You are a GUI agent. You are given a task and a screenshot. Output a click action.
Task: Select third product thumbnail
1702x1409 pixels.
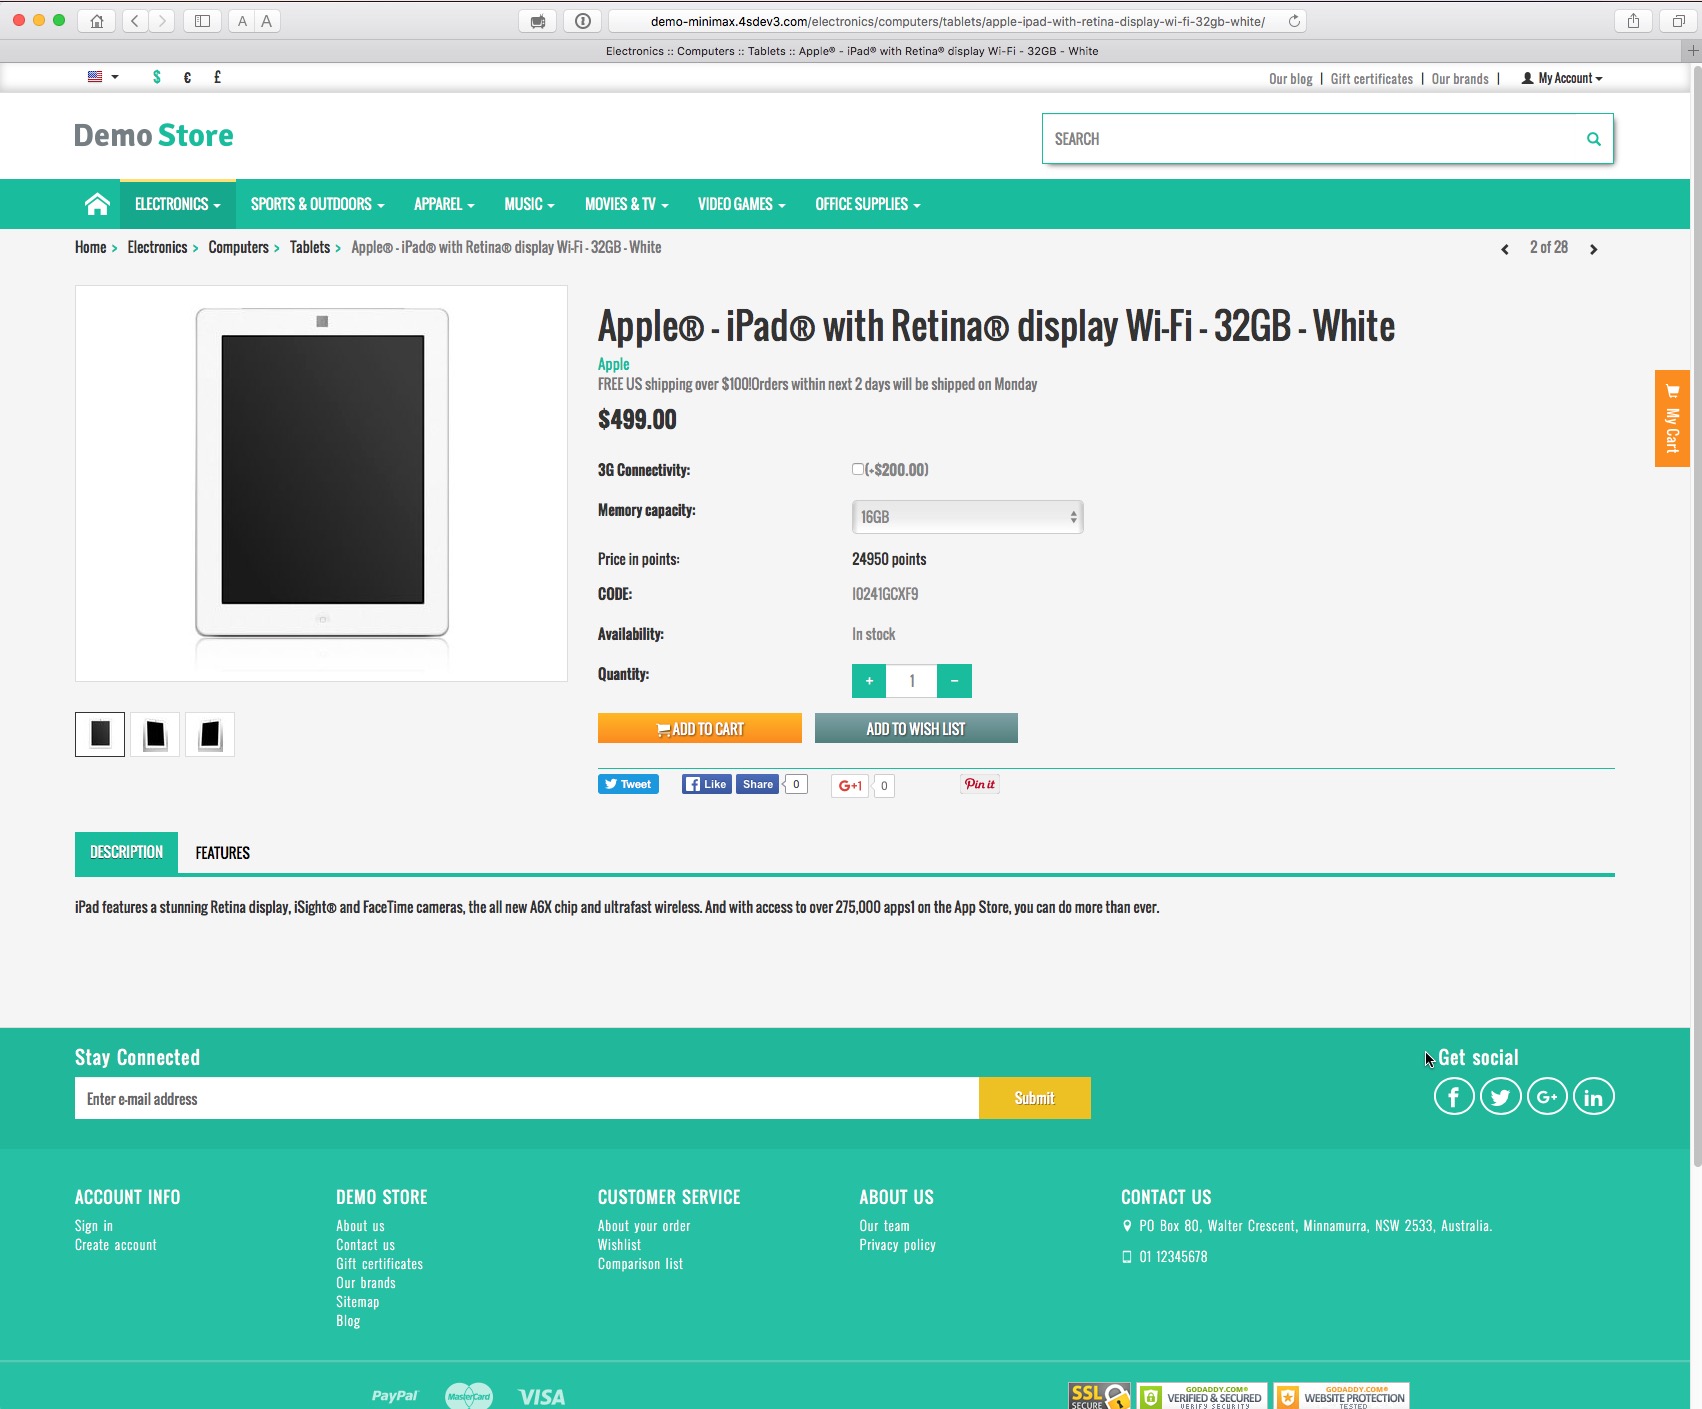[x=210, y=734]
